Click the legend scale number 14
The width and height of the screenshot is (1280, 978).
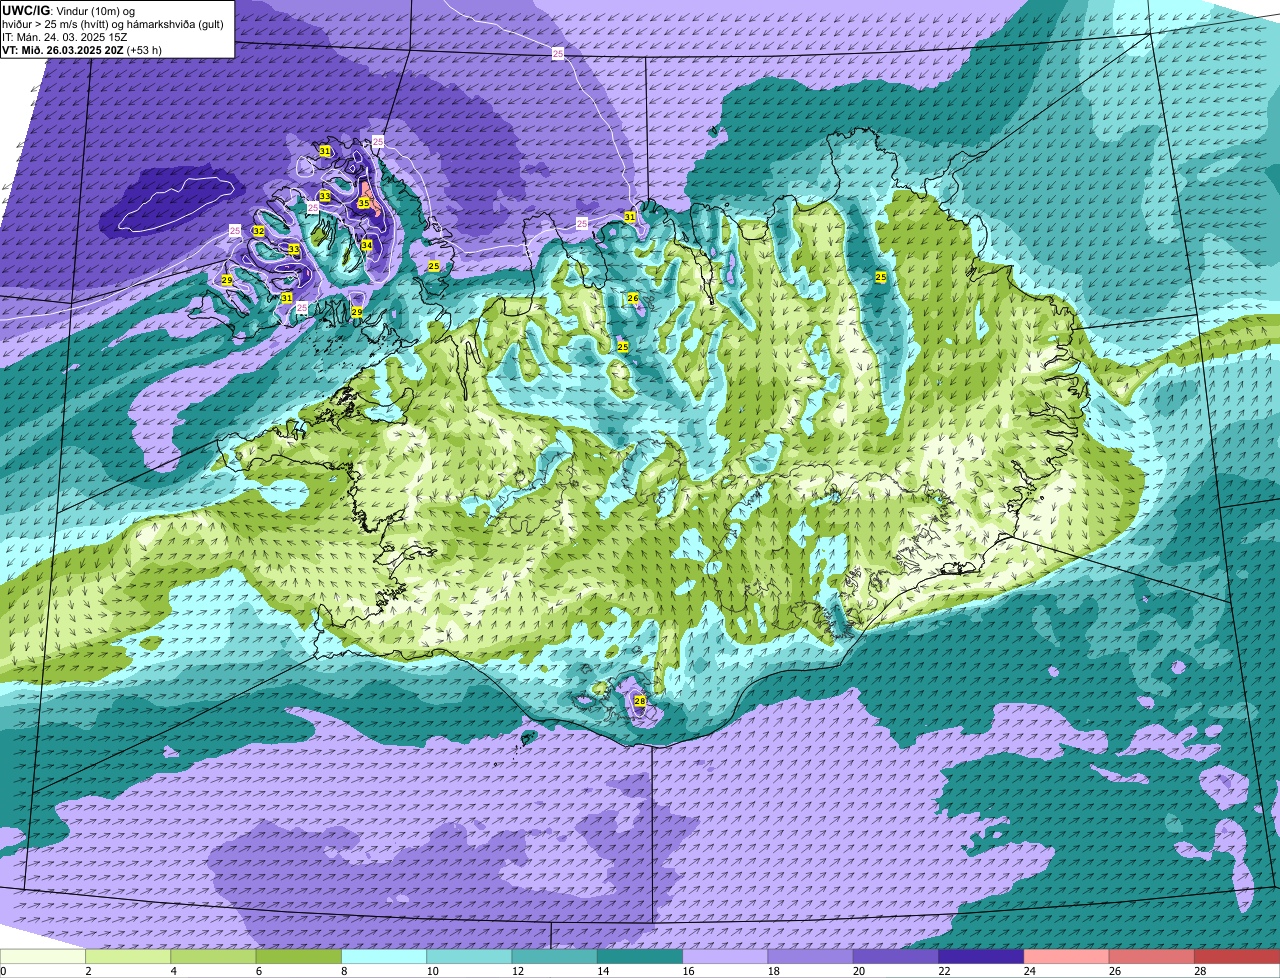click(x=602, y=971)
